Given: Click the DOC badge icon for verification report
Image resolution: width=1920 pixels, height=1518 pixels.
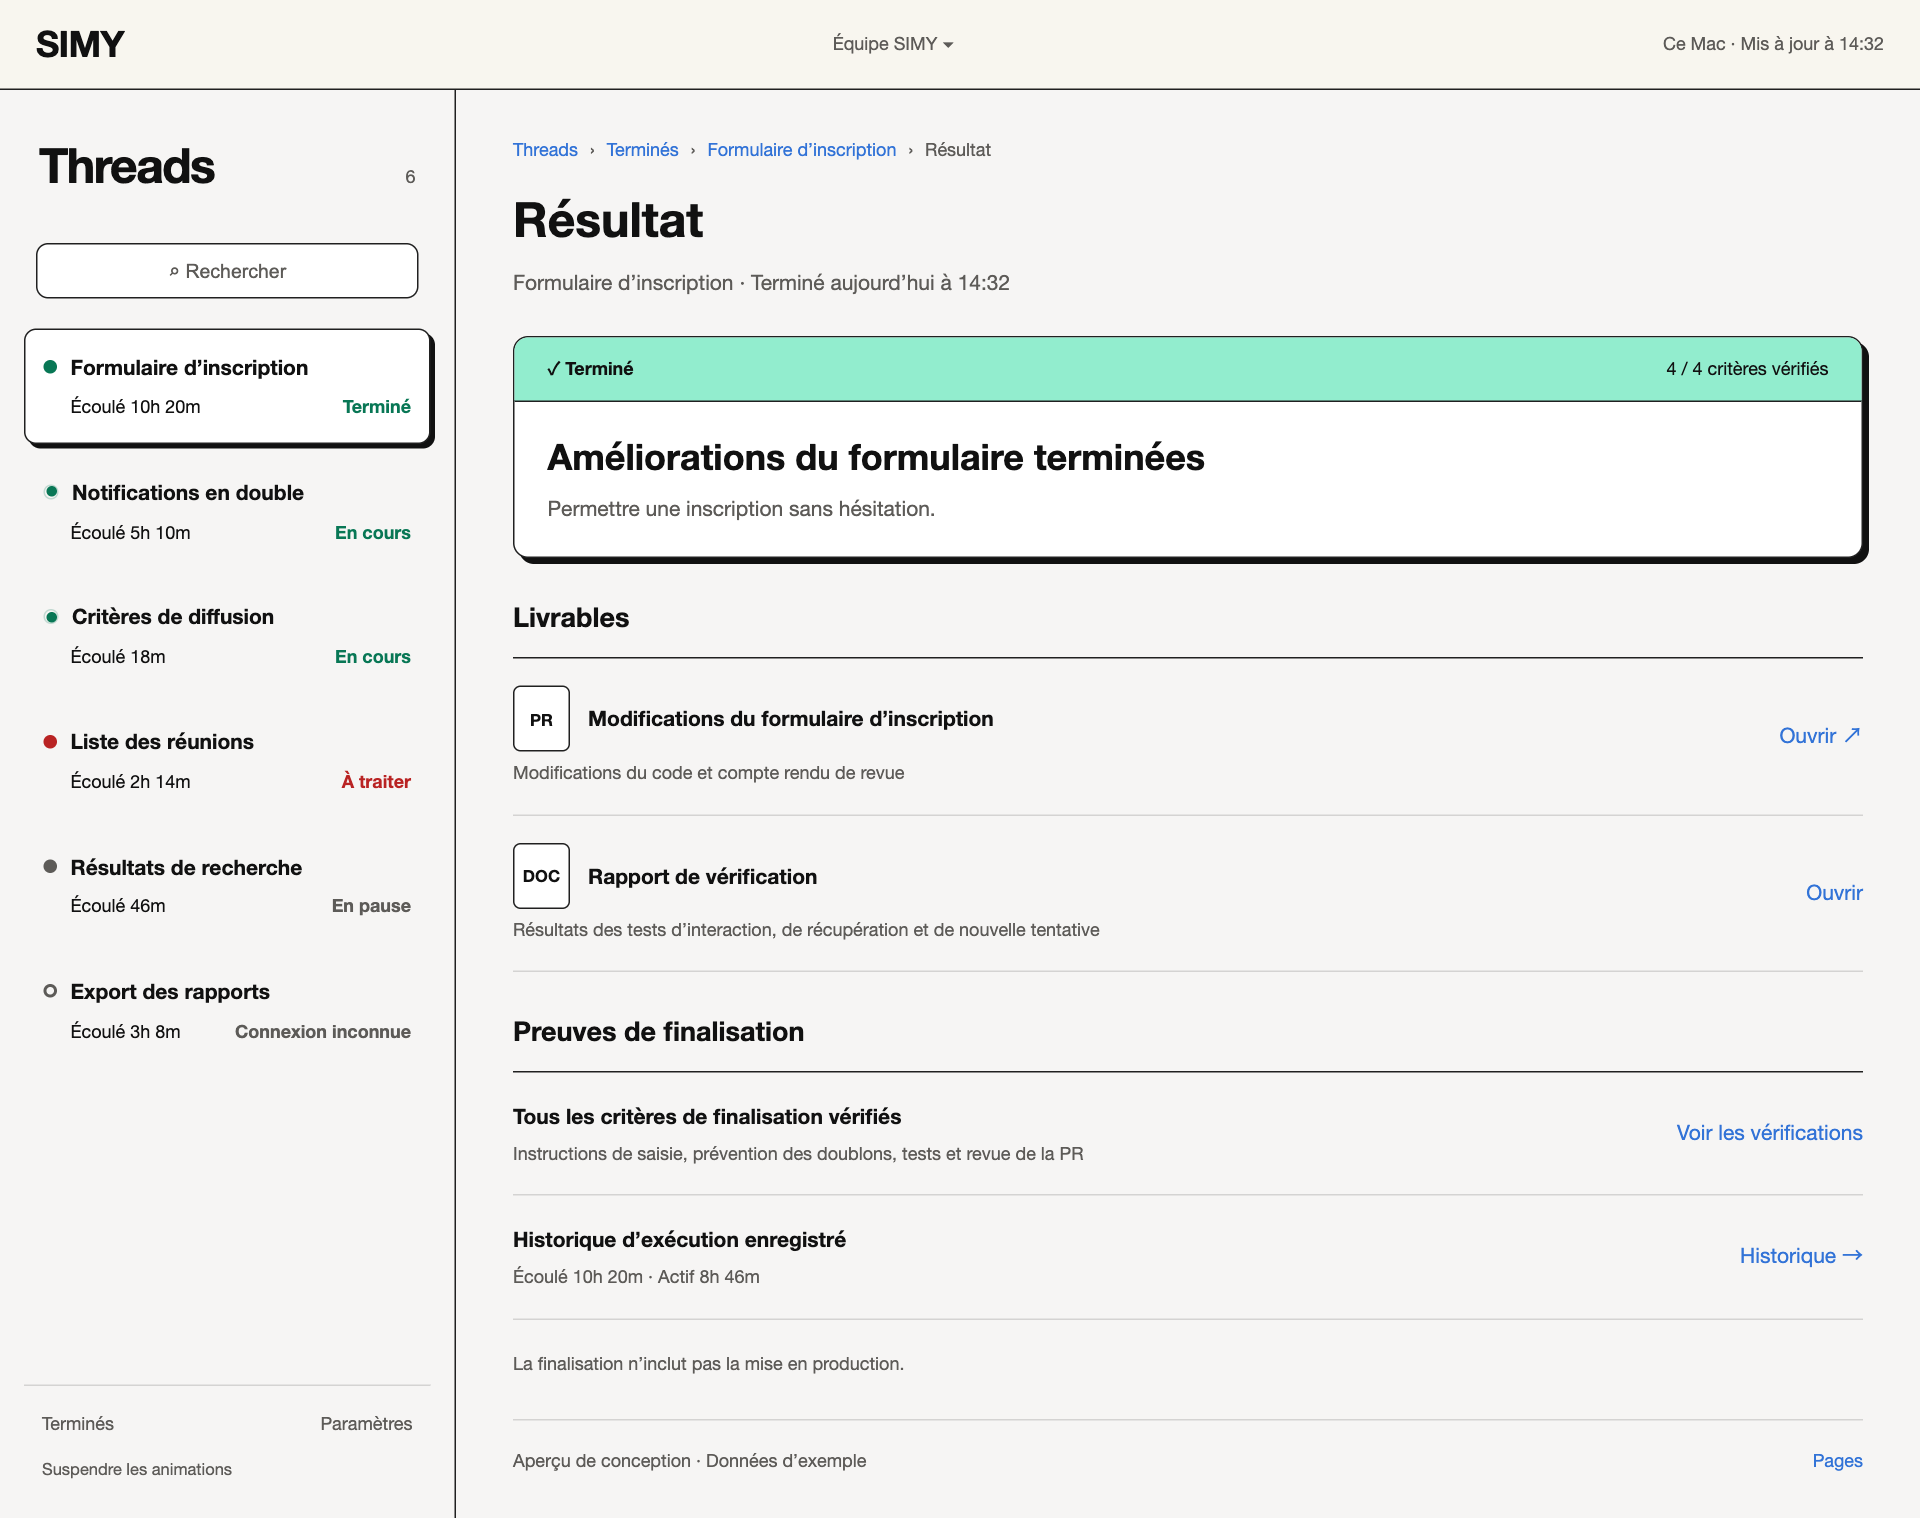Looking at the screenshot, I should click(x=541, y=875).
